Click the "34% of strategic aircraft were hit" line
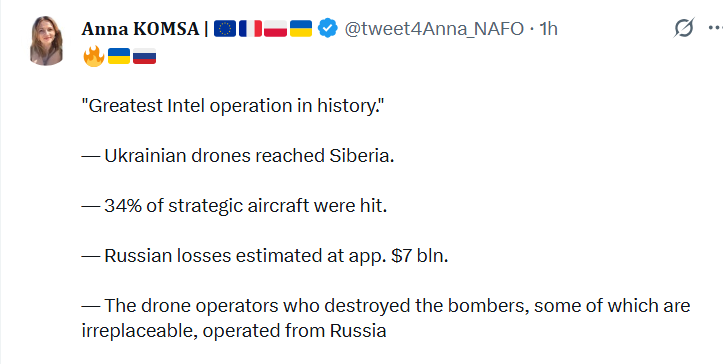 [x=234, y=206]
